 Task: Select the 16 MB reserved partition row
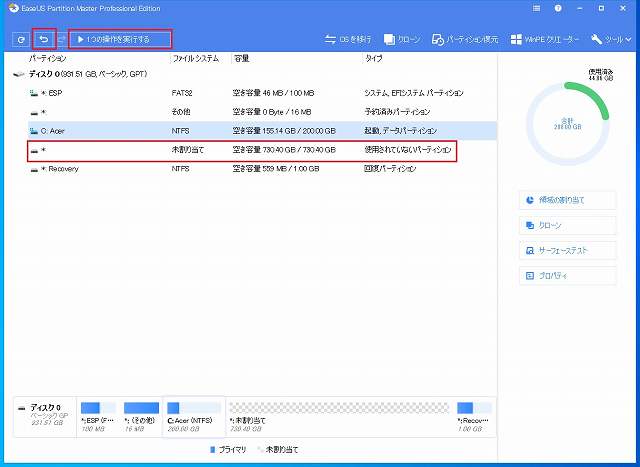coord(262,112)
